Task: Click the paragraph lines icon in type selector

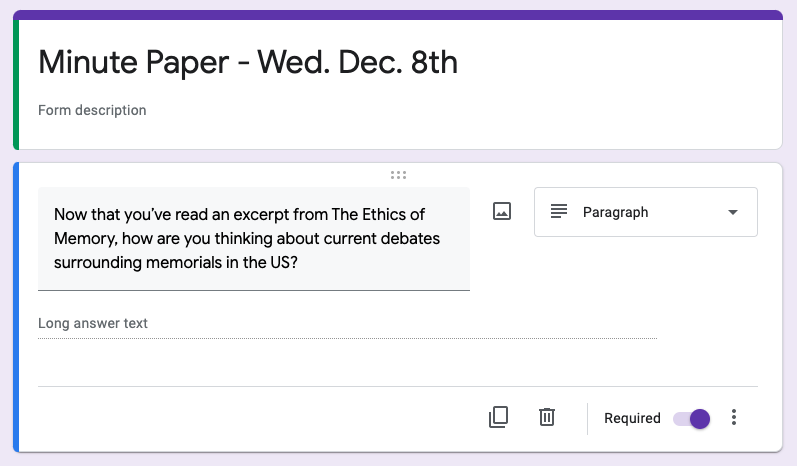Action: click(x=559, y=211)
